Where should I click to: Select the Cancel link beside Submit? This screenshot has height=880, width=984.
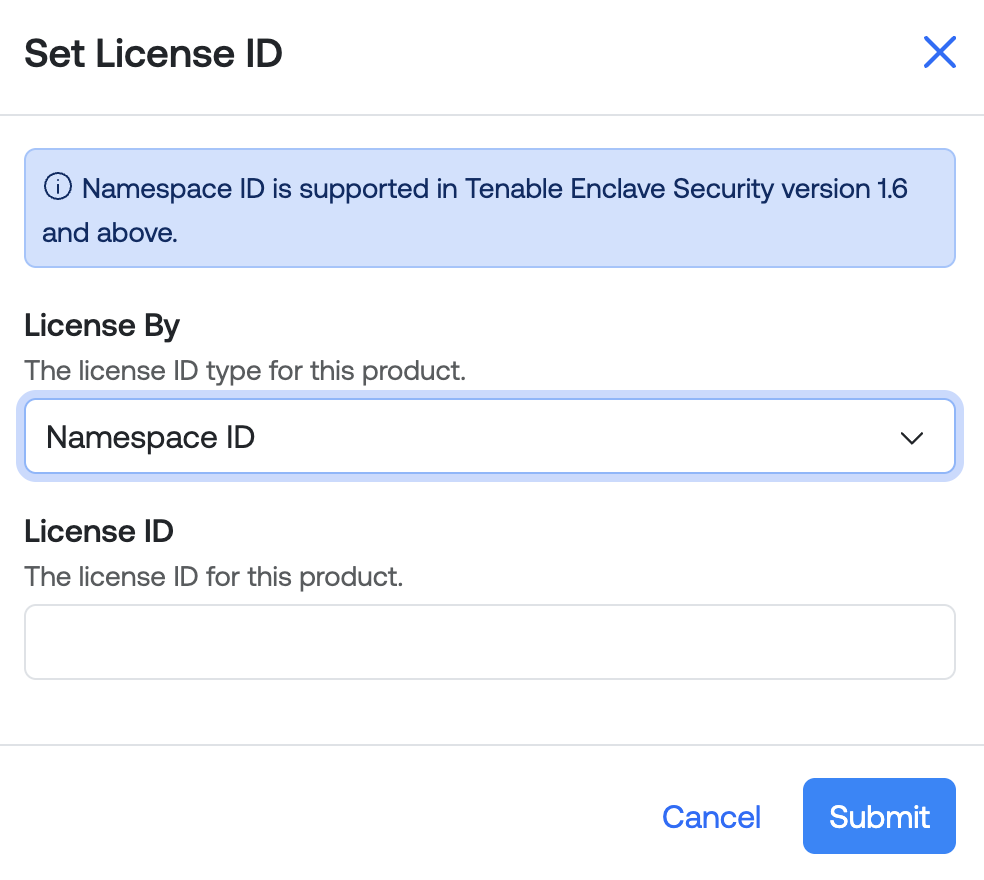click(x=711, y=817)
